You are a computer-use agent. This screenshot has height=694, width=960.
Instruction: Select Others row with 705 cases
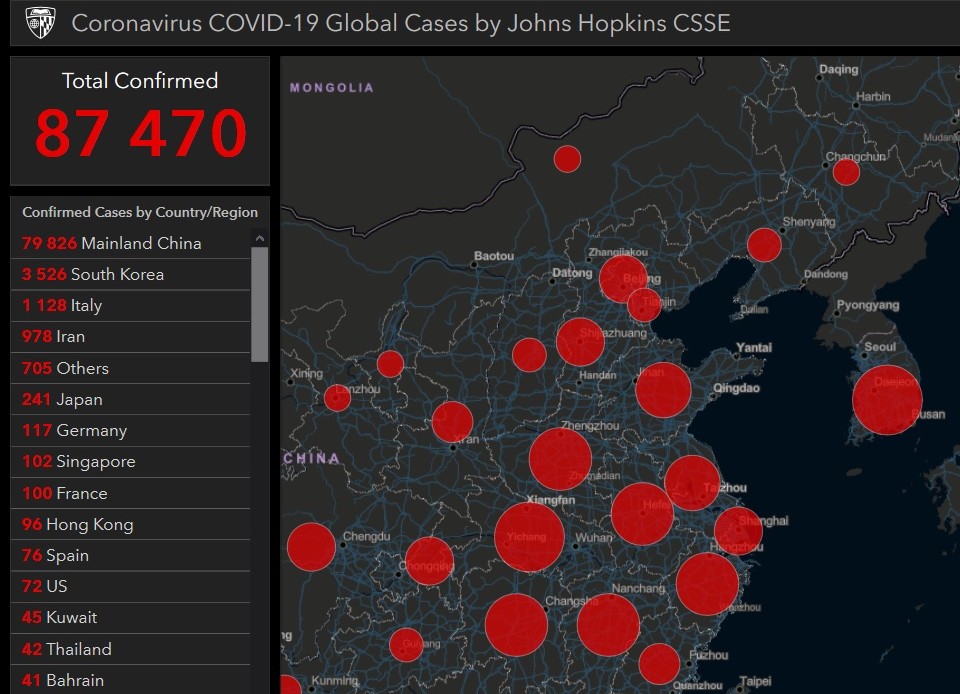[x=130, y=368]
